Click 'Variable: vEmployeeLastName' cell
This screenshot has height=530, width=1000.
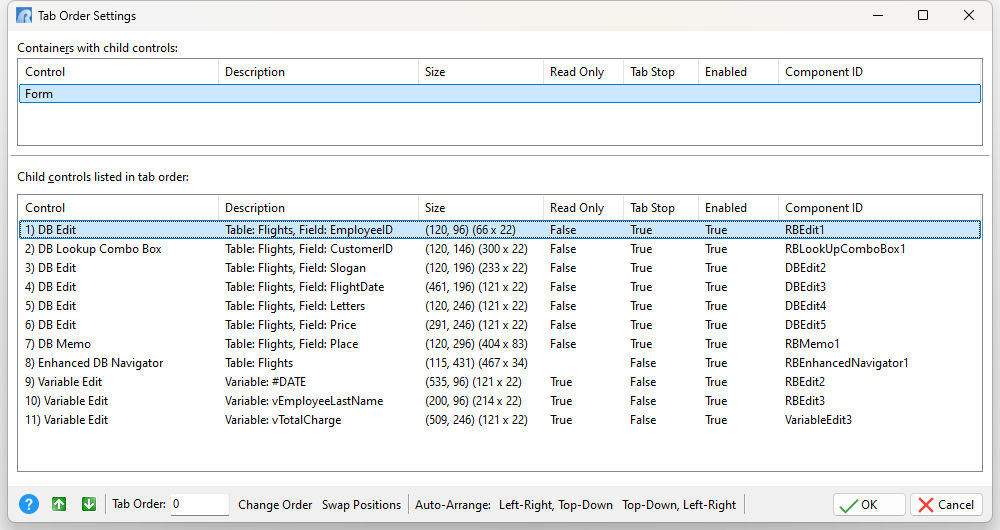pyautogui.click(x=304, y=401)
